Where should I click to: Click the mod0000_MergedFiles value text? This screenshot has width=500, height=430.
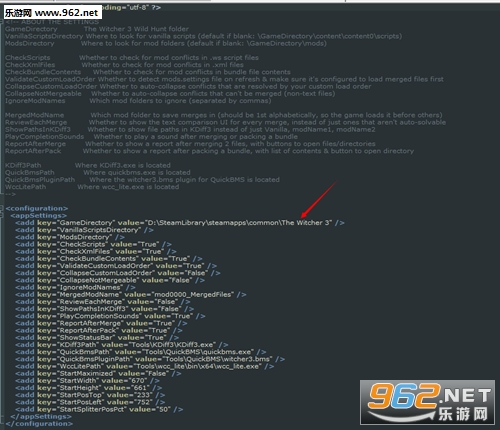pyautogui.click(x=193, y=295)
